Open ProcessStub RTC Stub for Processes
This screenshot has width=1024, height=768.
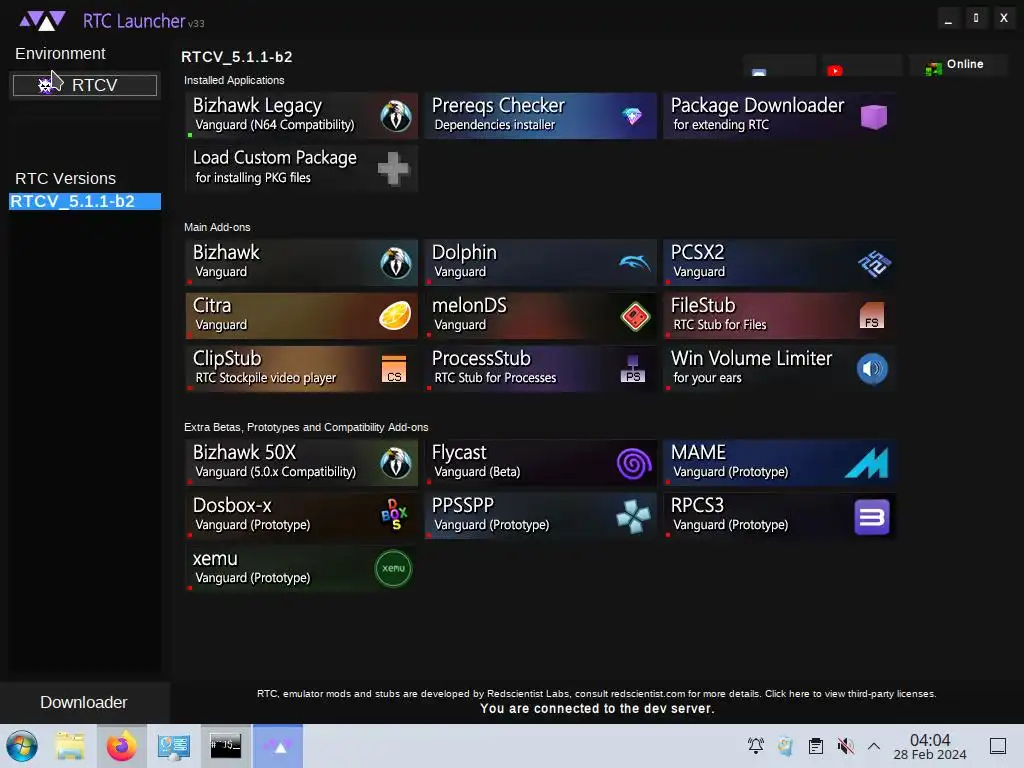(540, 368)
